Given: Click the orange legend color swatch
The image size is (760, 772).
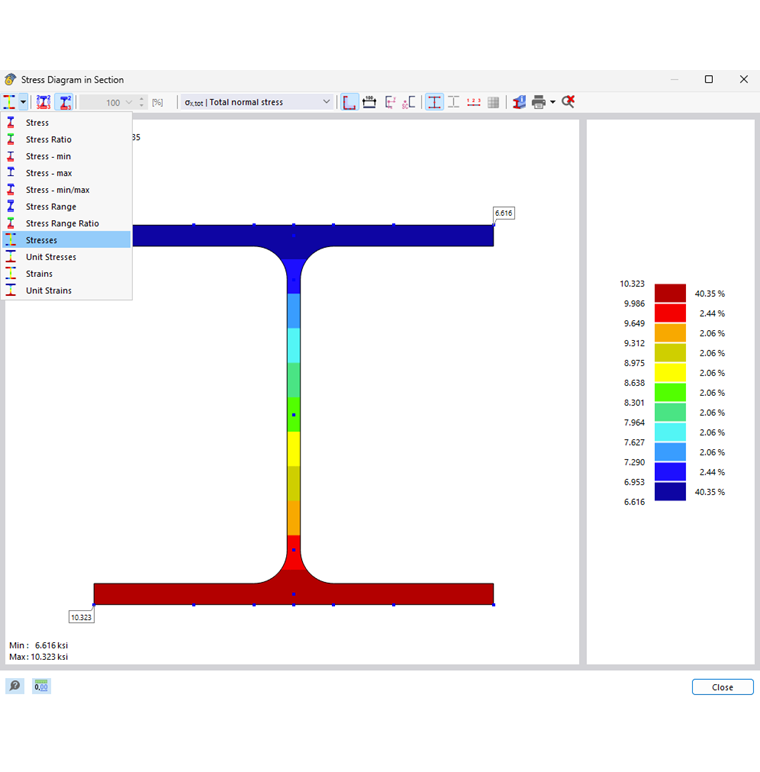Looking at the screenshot, I should [x=670, y=333].
